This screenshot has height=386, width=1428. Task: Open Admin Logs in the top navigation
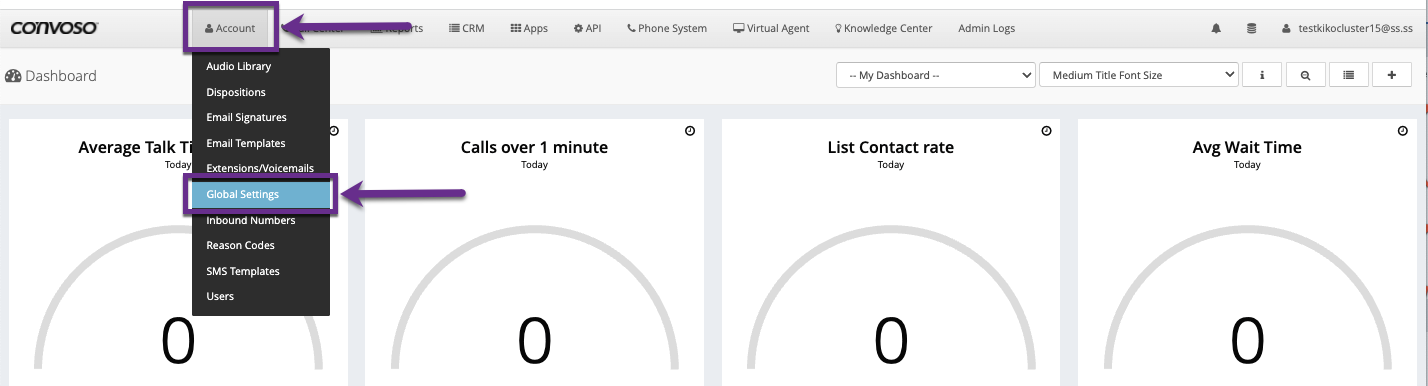coord(986,28)
